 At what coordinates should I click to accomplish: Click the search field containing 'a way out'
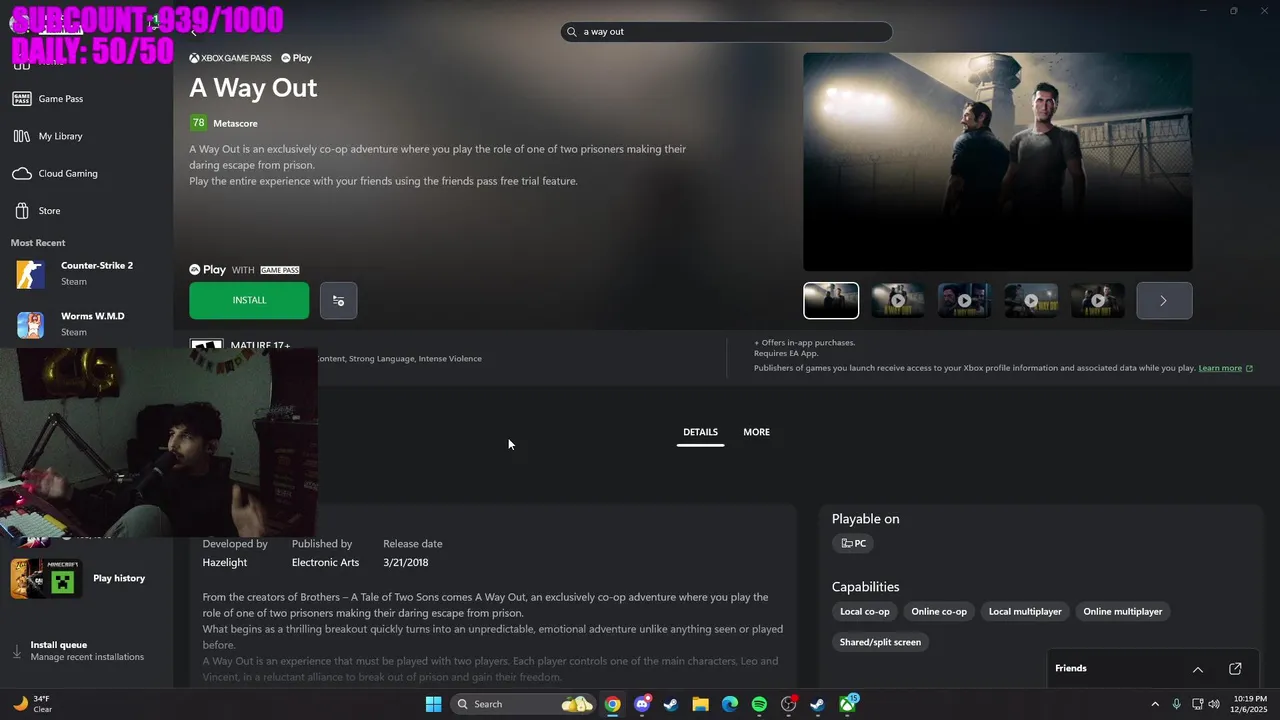click(726, 32)
